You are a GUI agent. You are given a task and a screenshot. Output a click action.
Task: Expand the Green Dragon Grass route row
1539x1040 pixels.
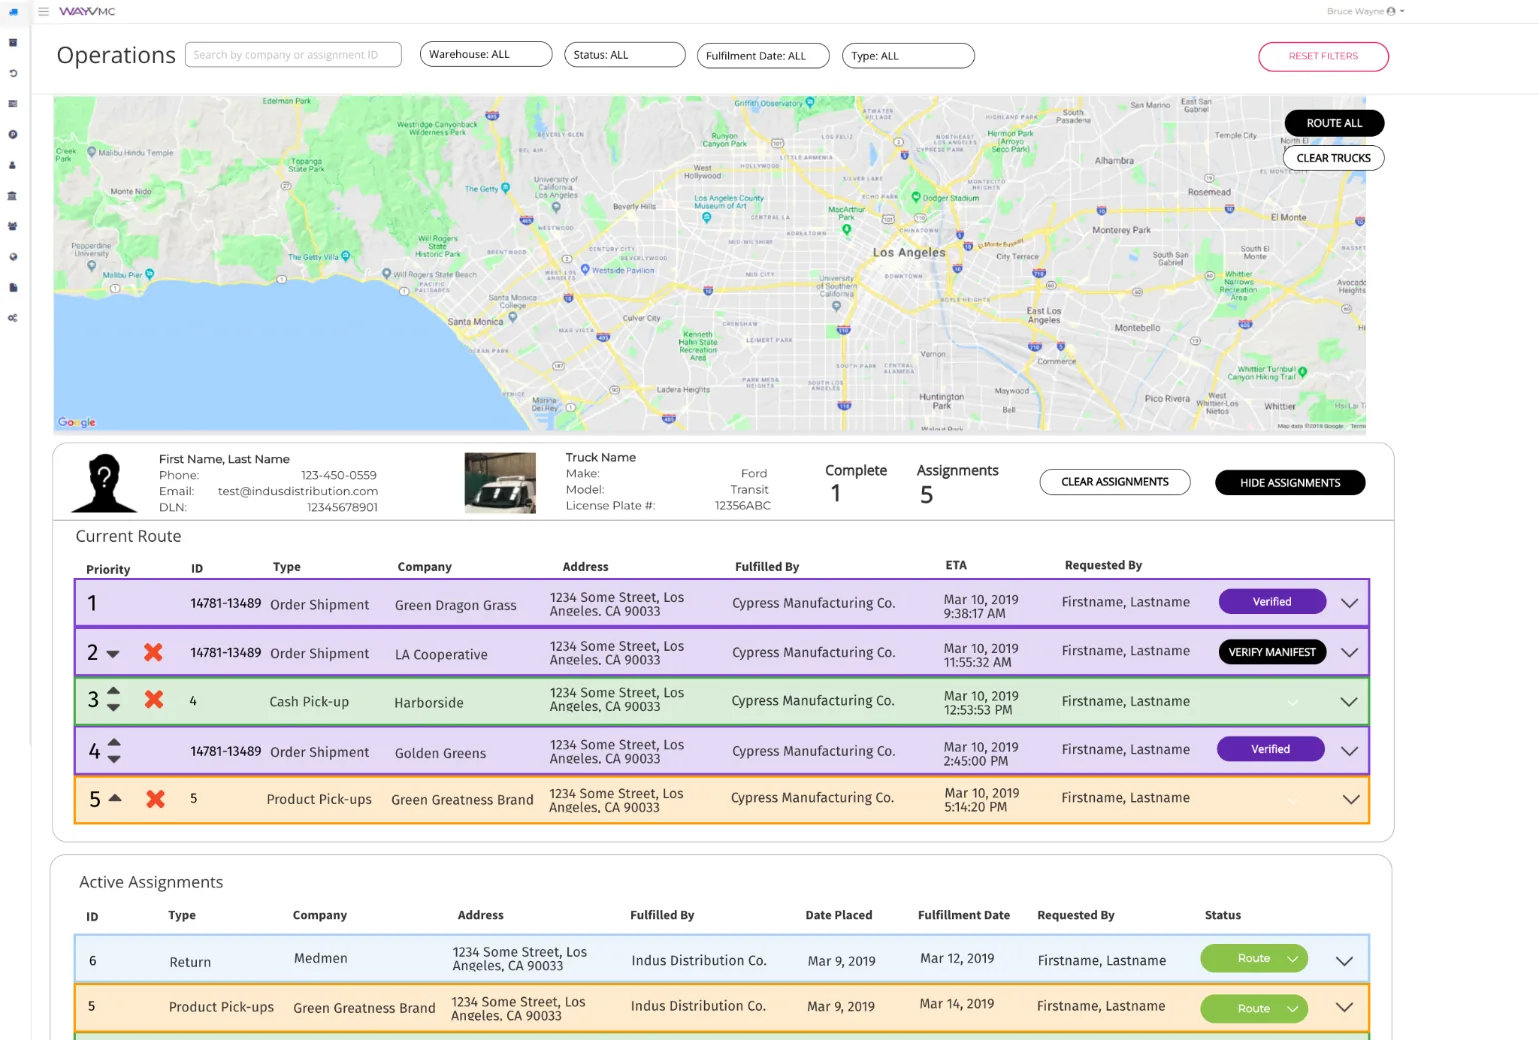tap(1349, 603)
